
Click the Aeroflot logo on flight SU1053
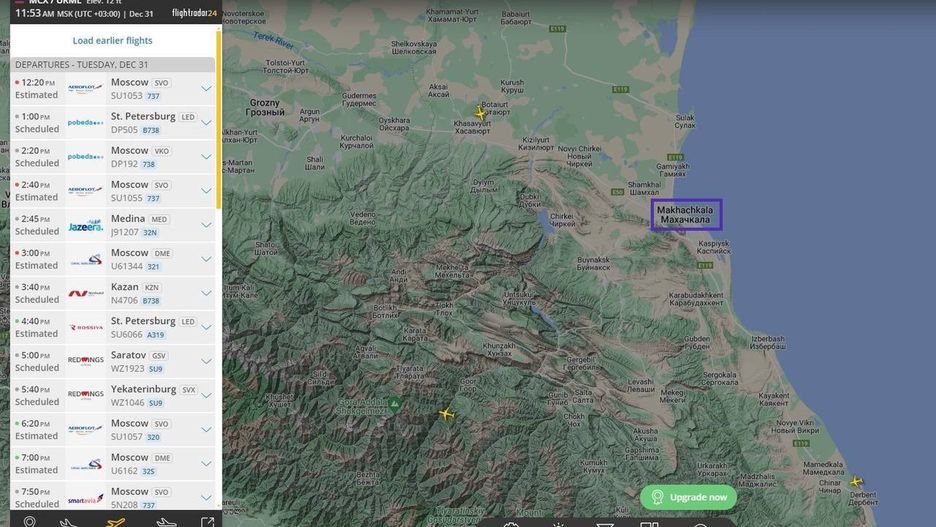(85, 88)
